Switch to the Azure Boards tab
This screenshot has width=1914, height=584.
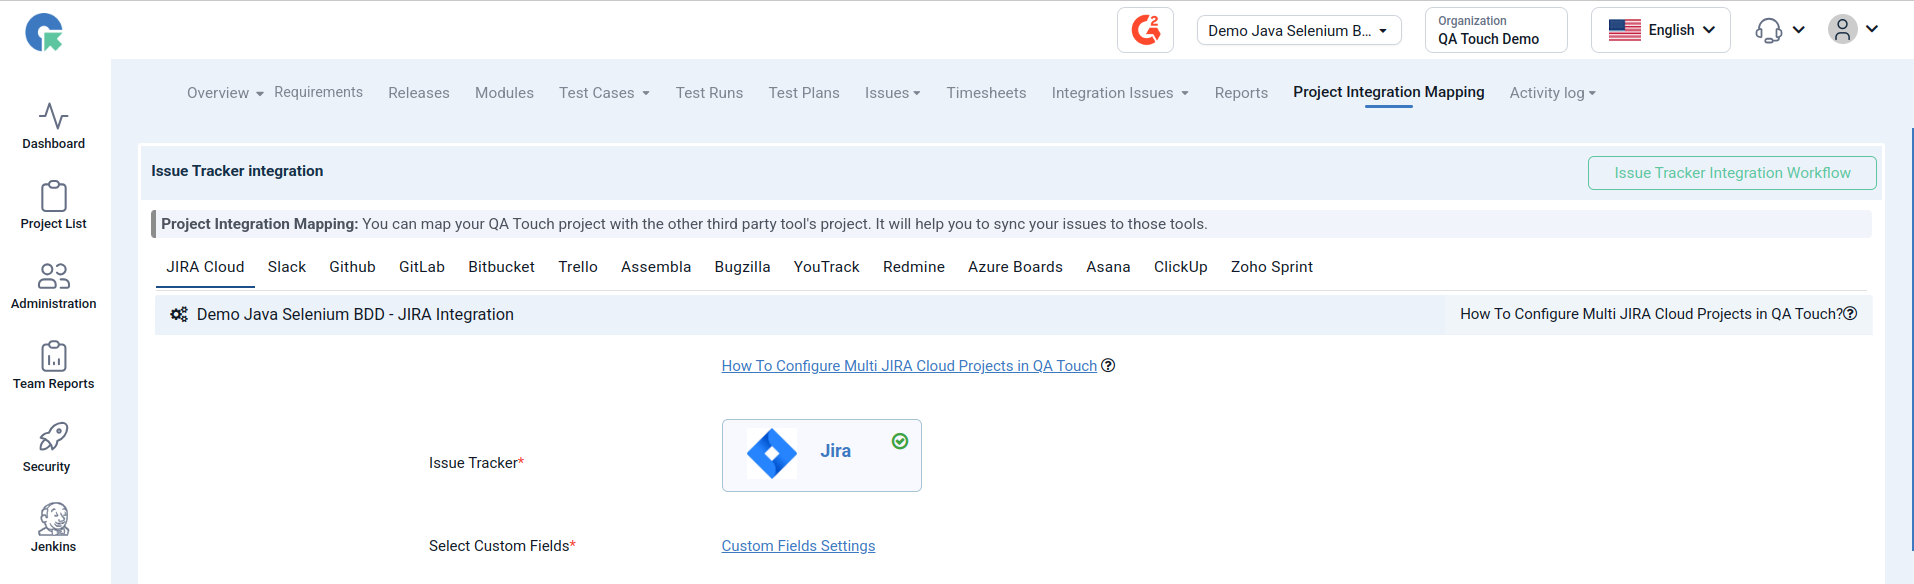1014,267
